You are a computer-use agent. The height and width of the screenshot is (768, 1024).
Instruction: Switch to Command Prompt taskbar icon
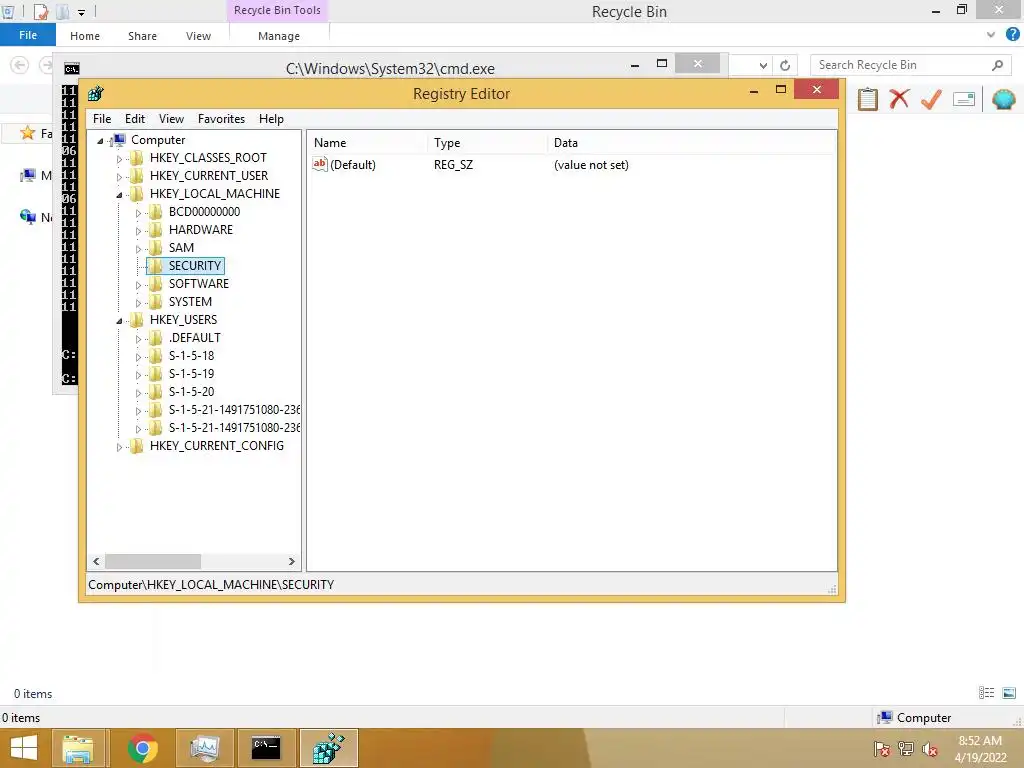[266, 748]
